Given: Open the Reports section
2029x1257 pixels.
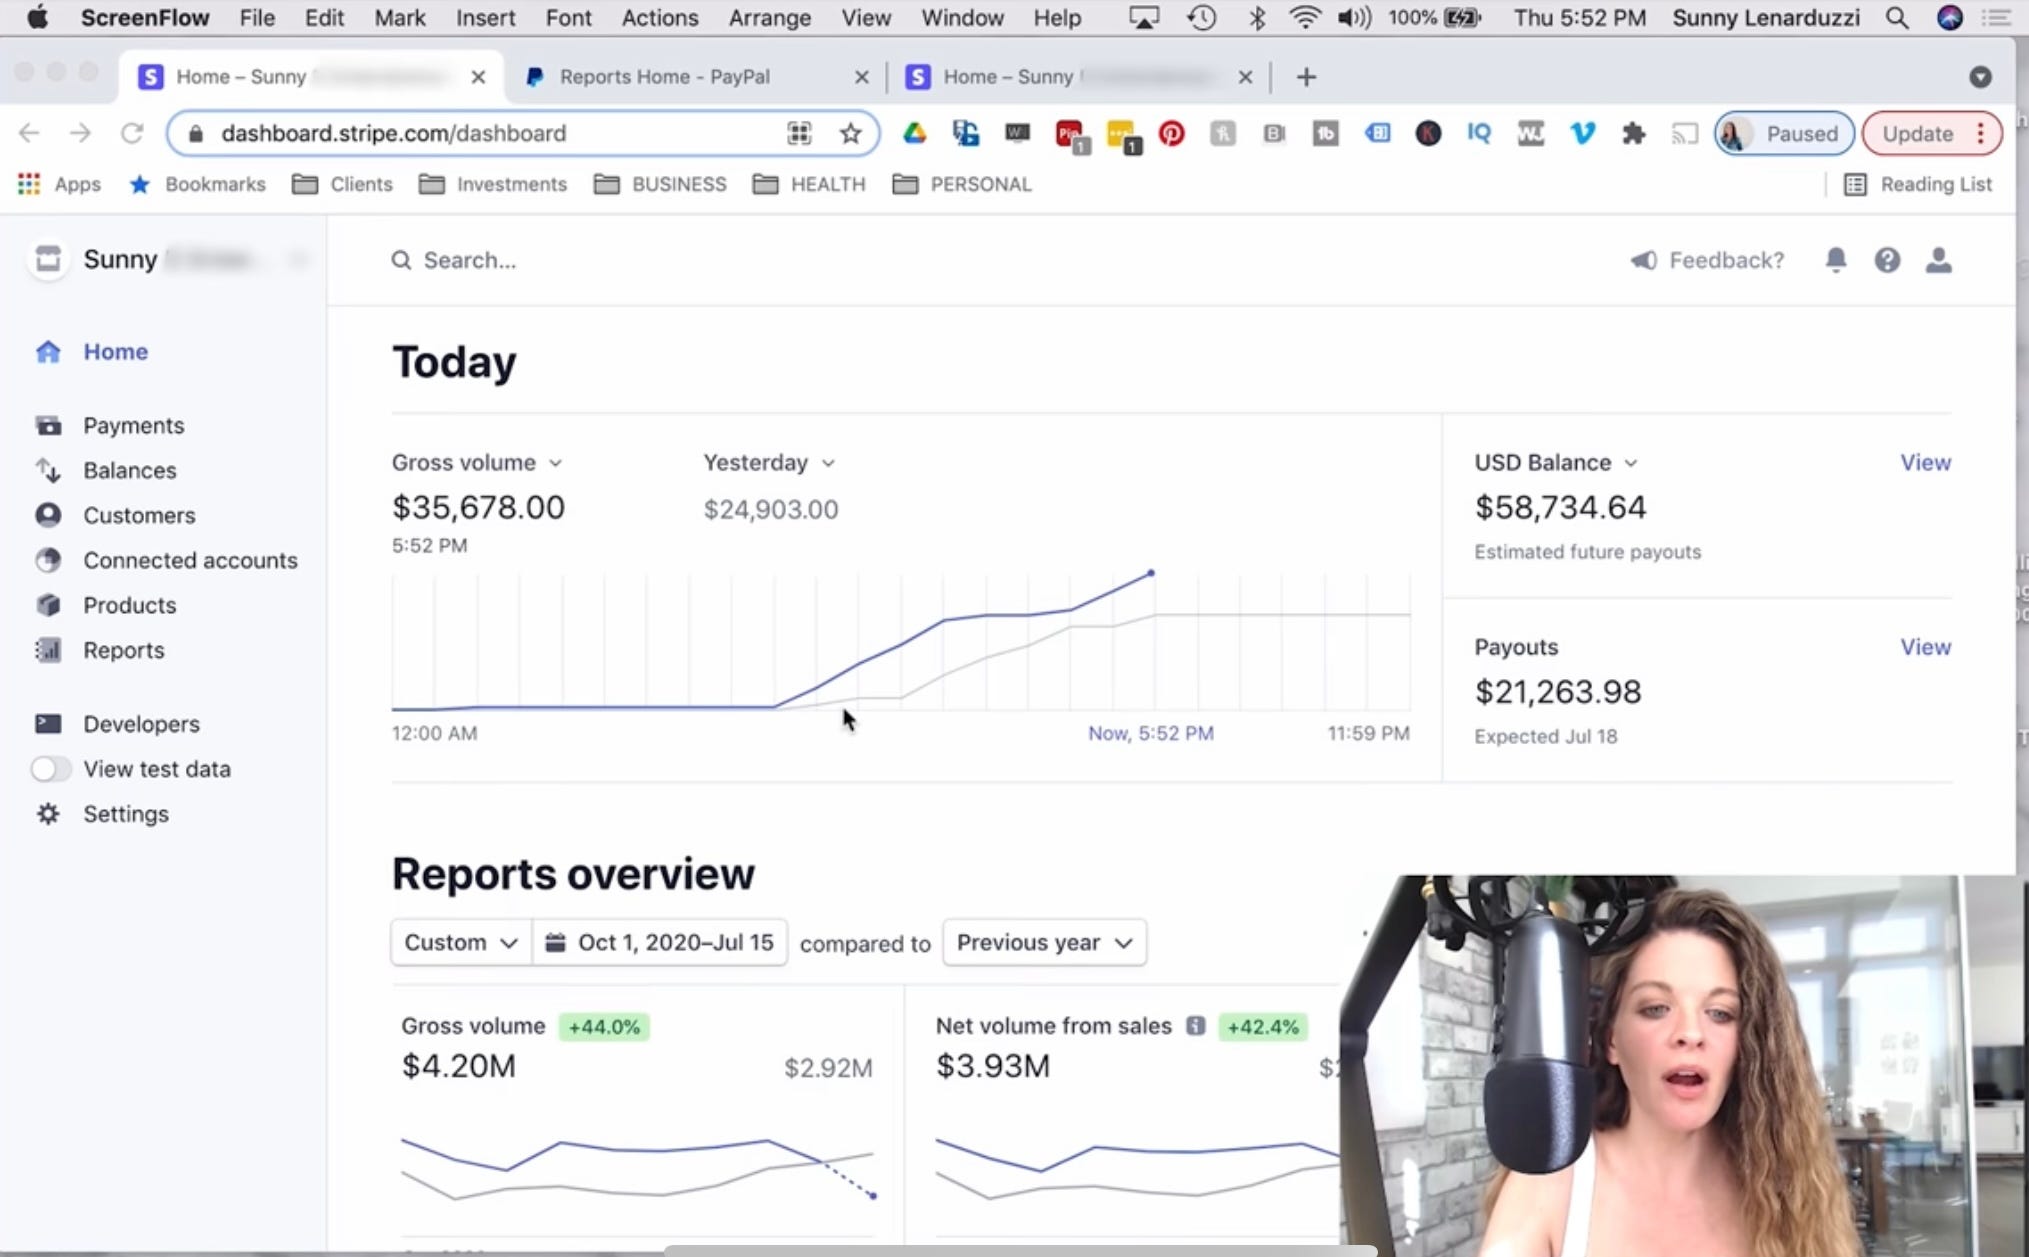Looking at the screenshot, I should click(x=124, y=650).
